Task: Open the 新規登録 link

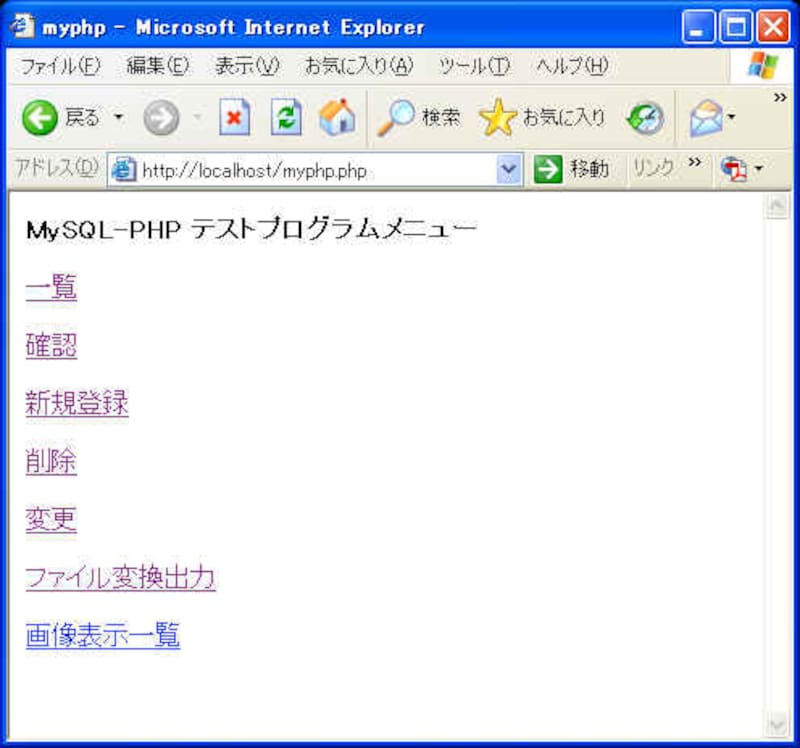Action: [77, 403]
